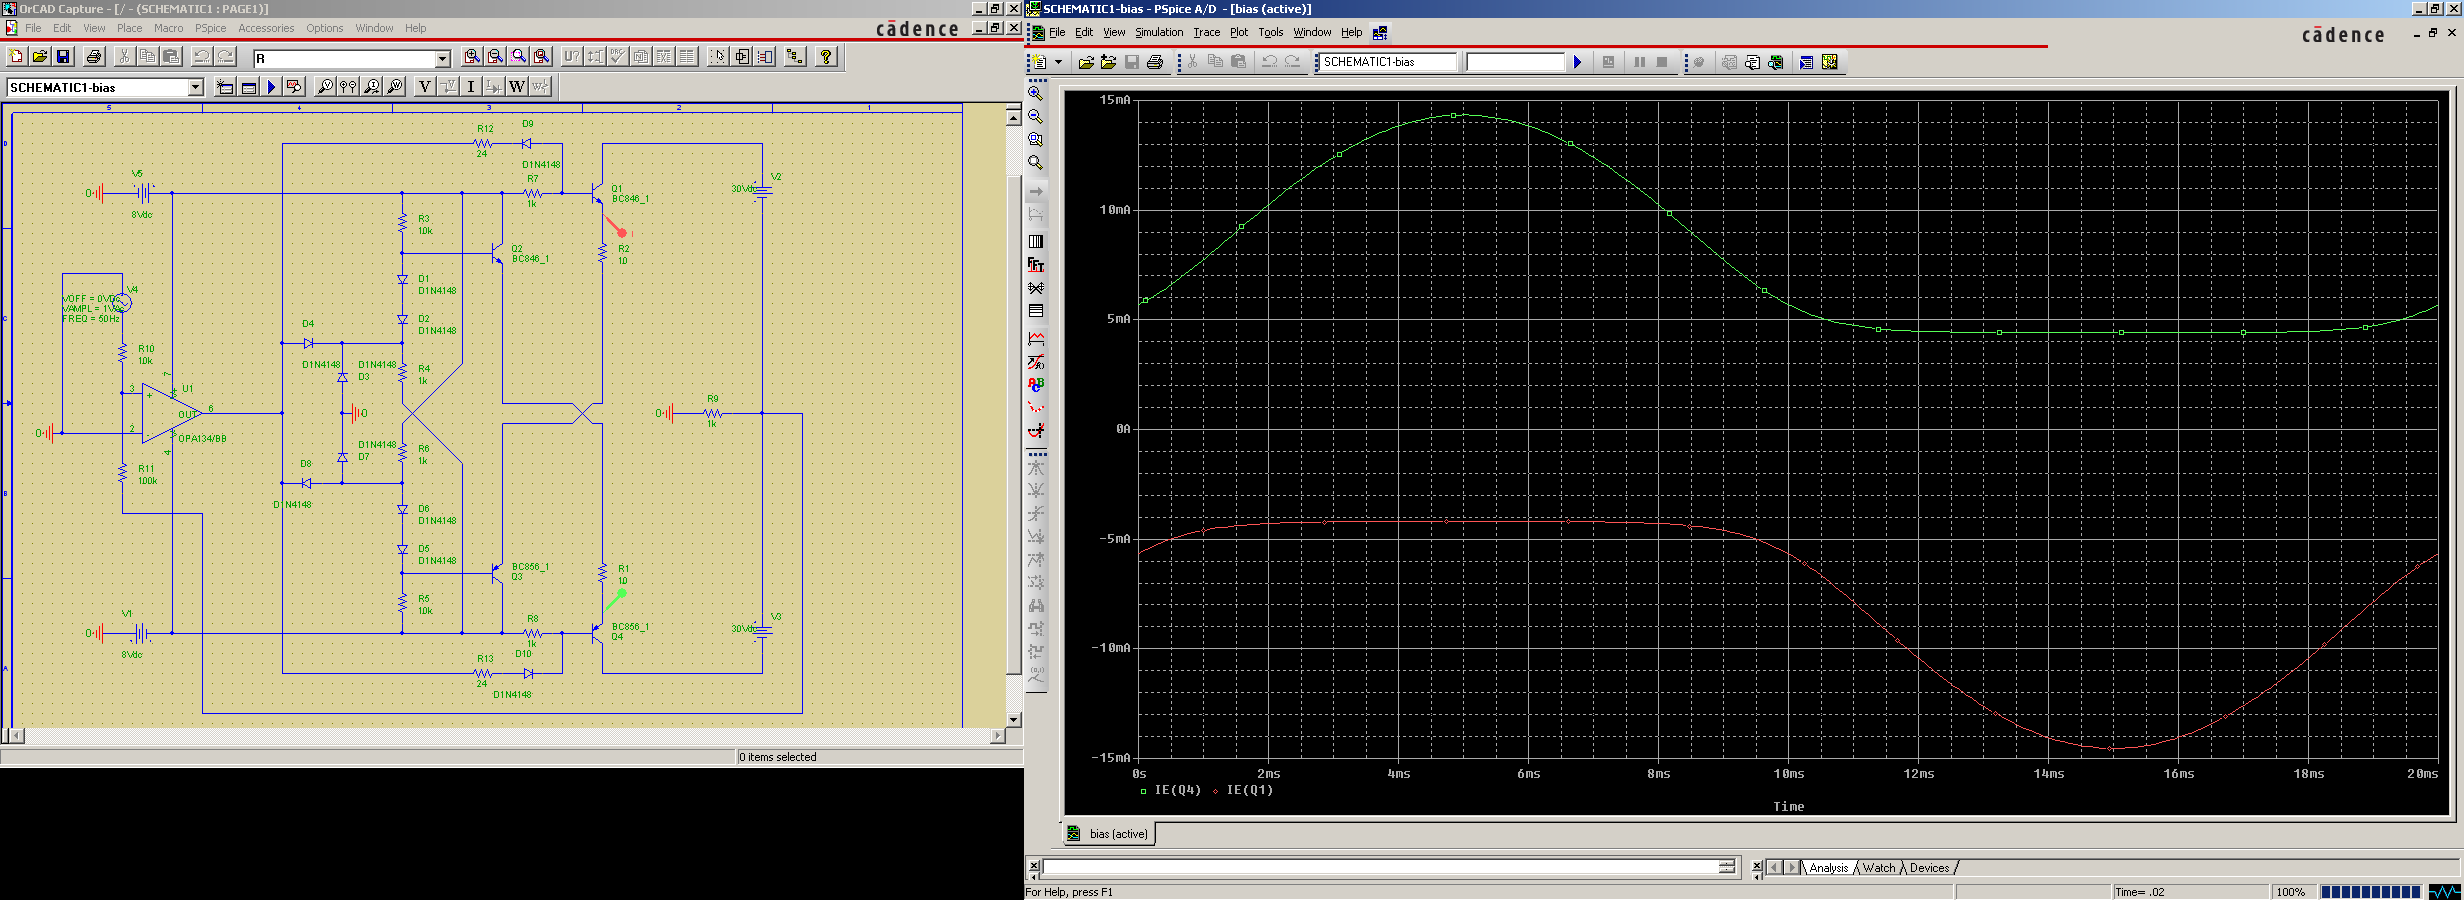
Task: Switch to the Watch tab
Action: (x=1879, y=867)
